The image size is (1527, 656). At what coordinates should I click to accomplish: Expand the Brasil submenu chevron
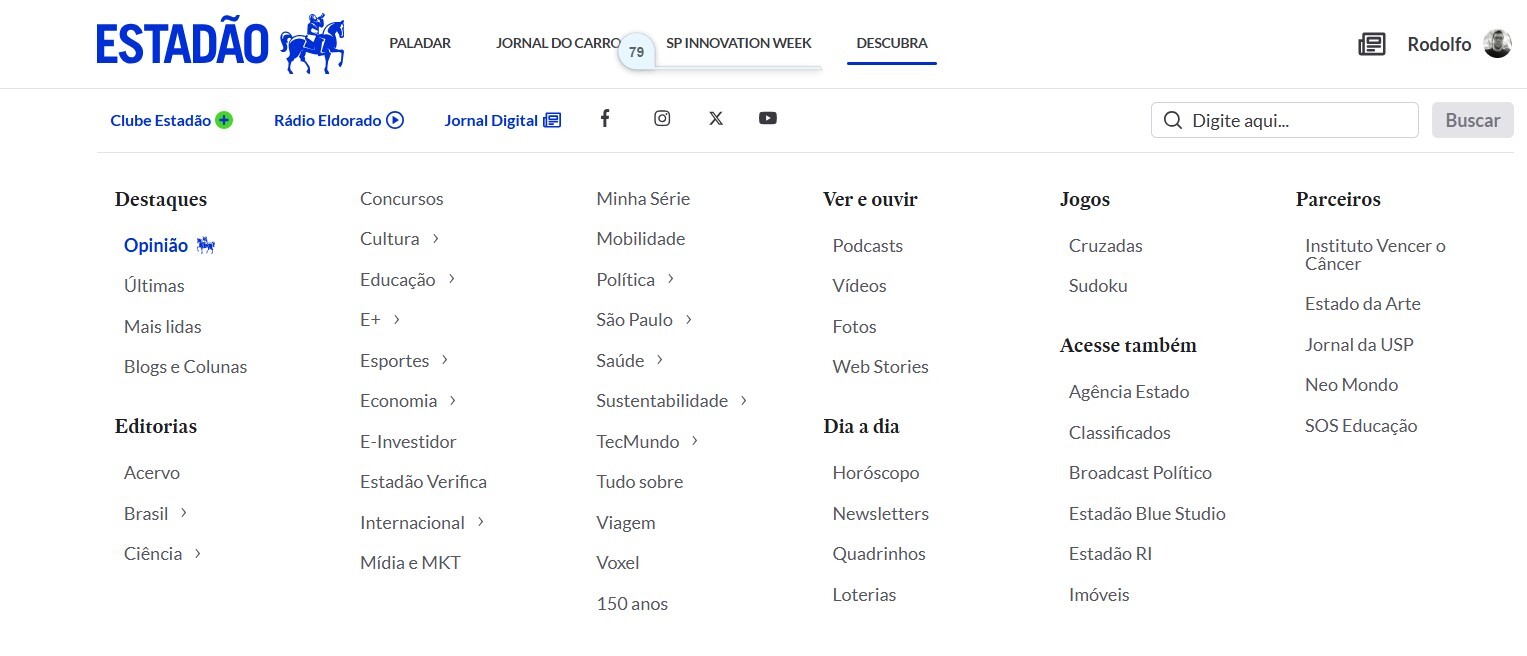tap(184, 513)
